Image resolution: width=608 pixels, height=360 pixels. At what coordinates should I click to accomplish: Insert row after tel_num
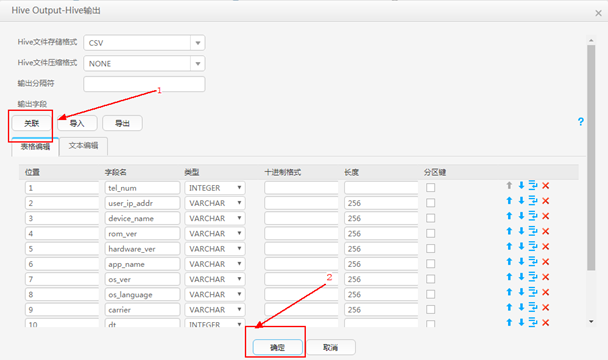[533, 186]
